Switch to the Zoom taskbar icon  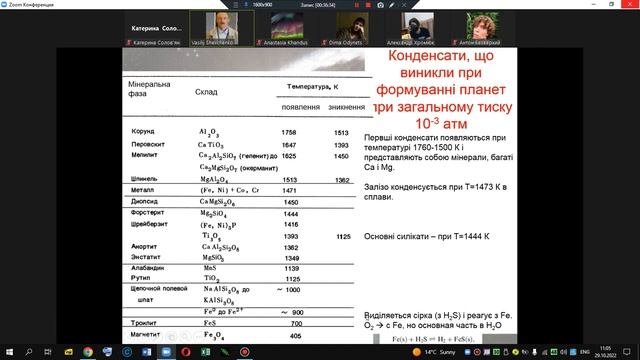point(166,352)
